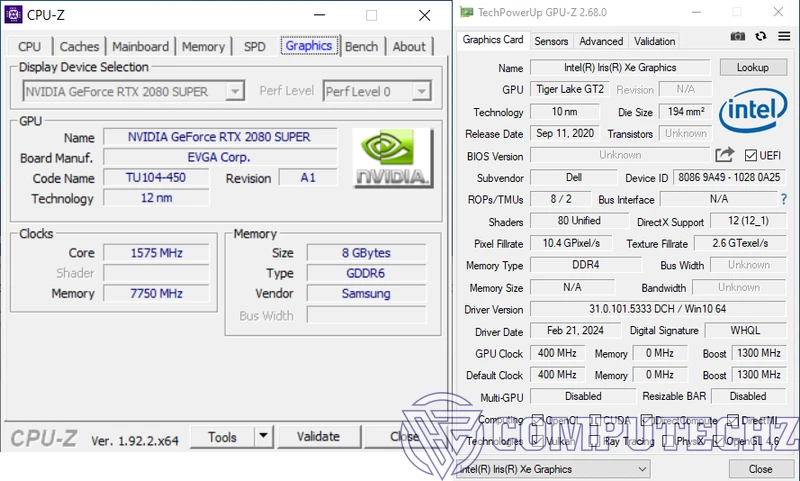Click the Validate button
Image resolution: width=800 pixels, height=481 pixels.
click(318, 437)
